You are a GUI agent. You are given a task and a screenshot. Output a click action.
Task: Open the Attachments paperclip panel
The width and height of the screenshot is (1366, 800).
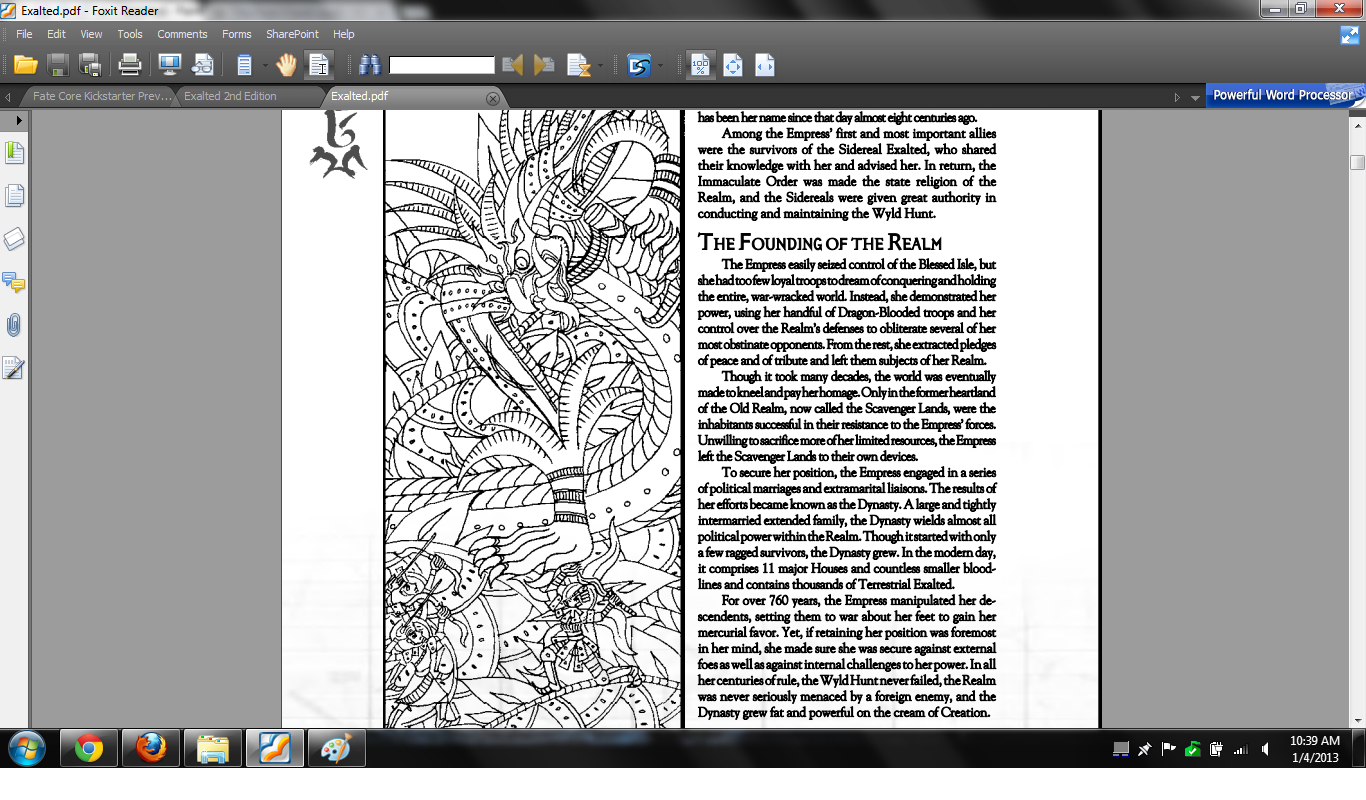(14, 325)
